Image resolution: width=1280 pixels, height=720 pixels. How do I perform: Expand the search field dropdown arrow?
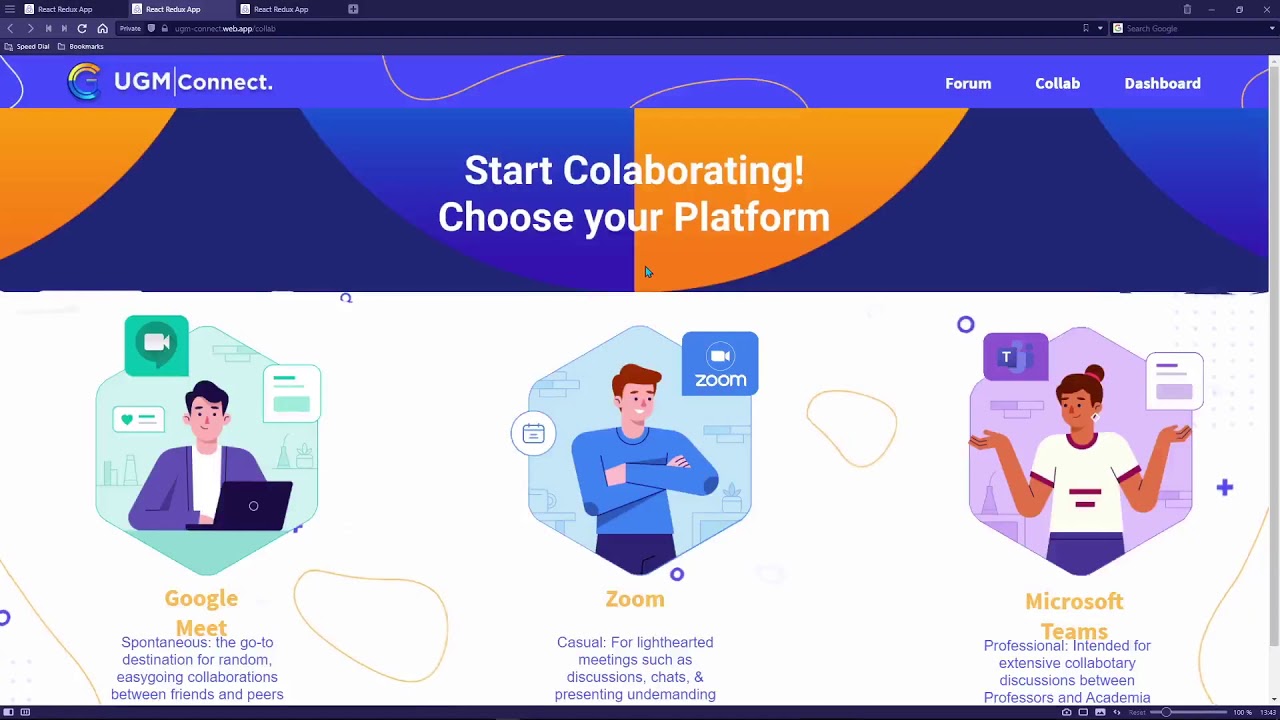point(1272,28)
